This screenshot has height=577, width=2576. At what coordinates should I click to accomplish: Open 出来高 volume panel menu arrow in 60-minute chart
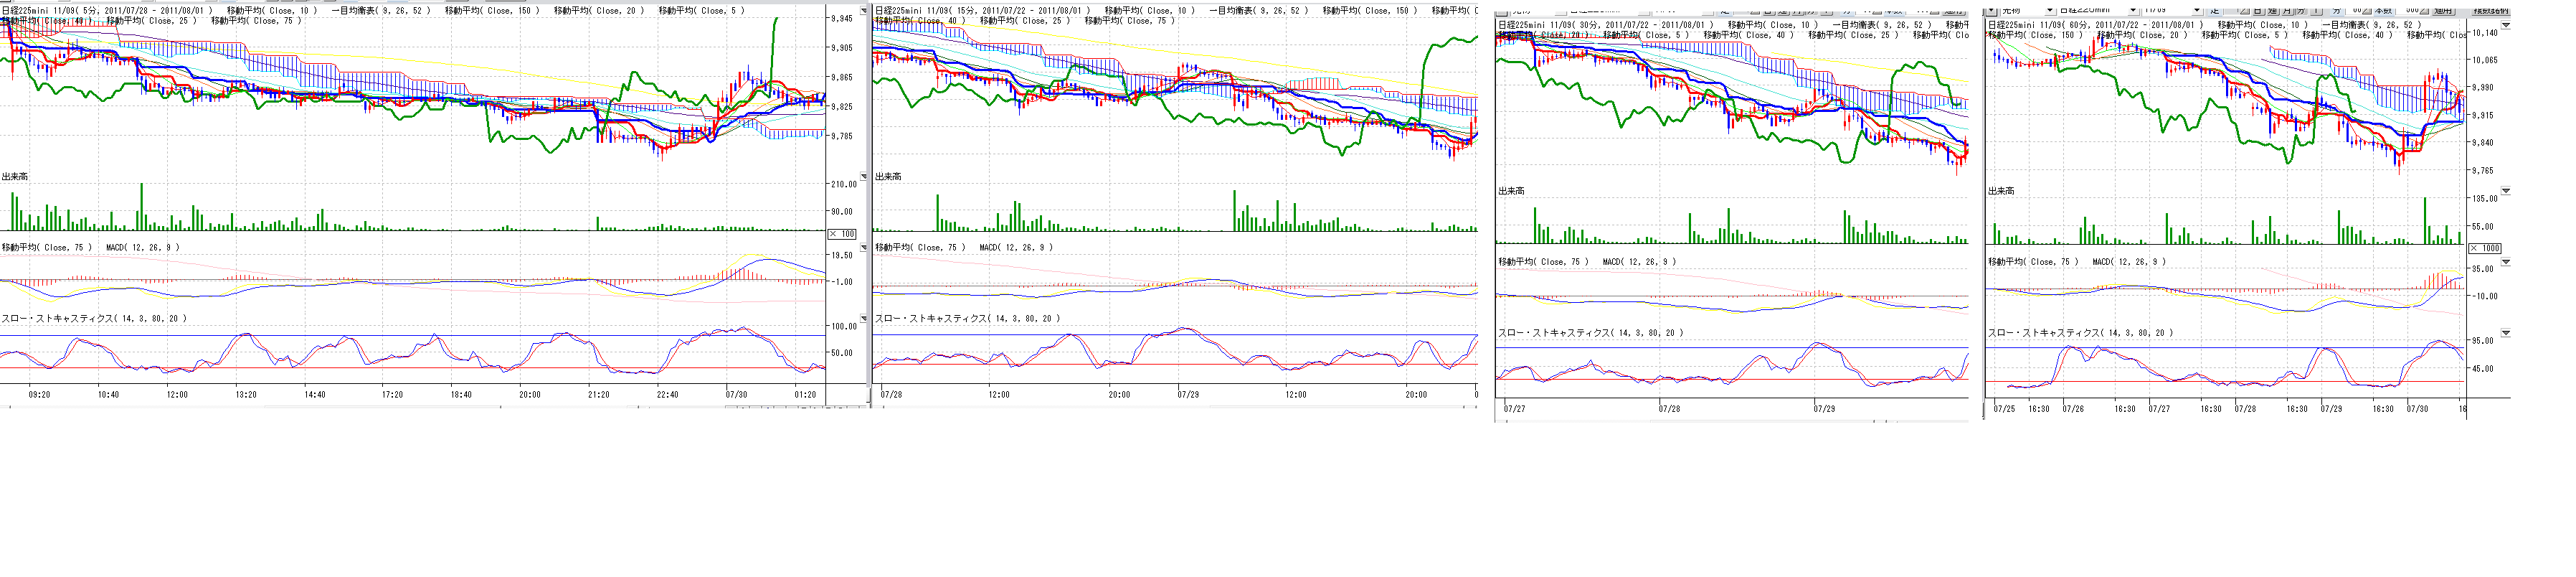click(2505, 190)
